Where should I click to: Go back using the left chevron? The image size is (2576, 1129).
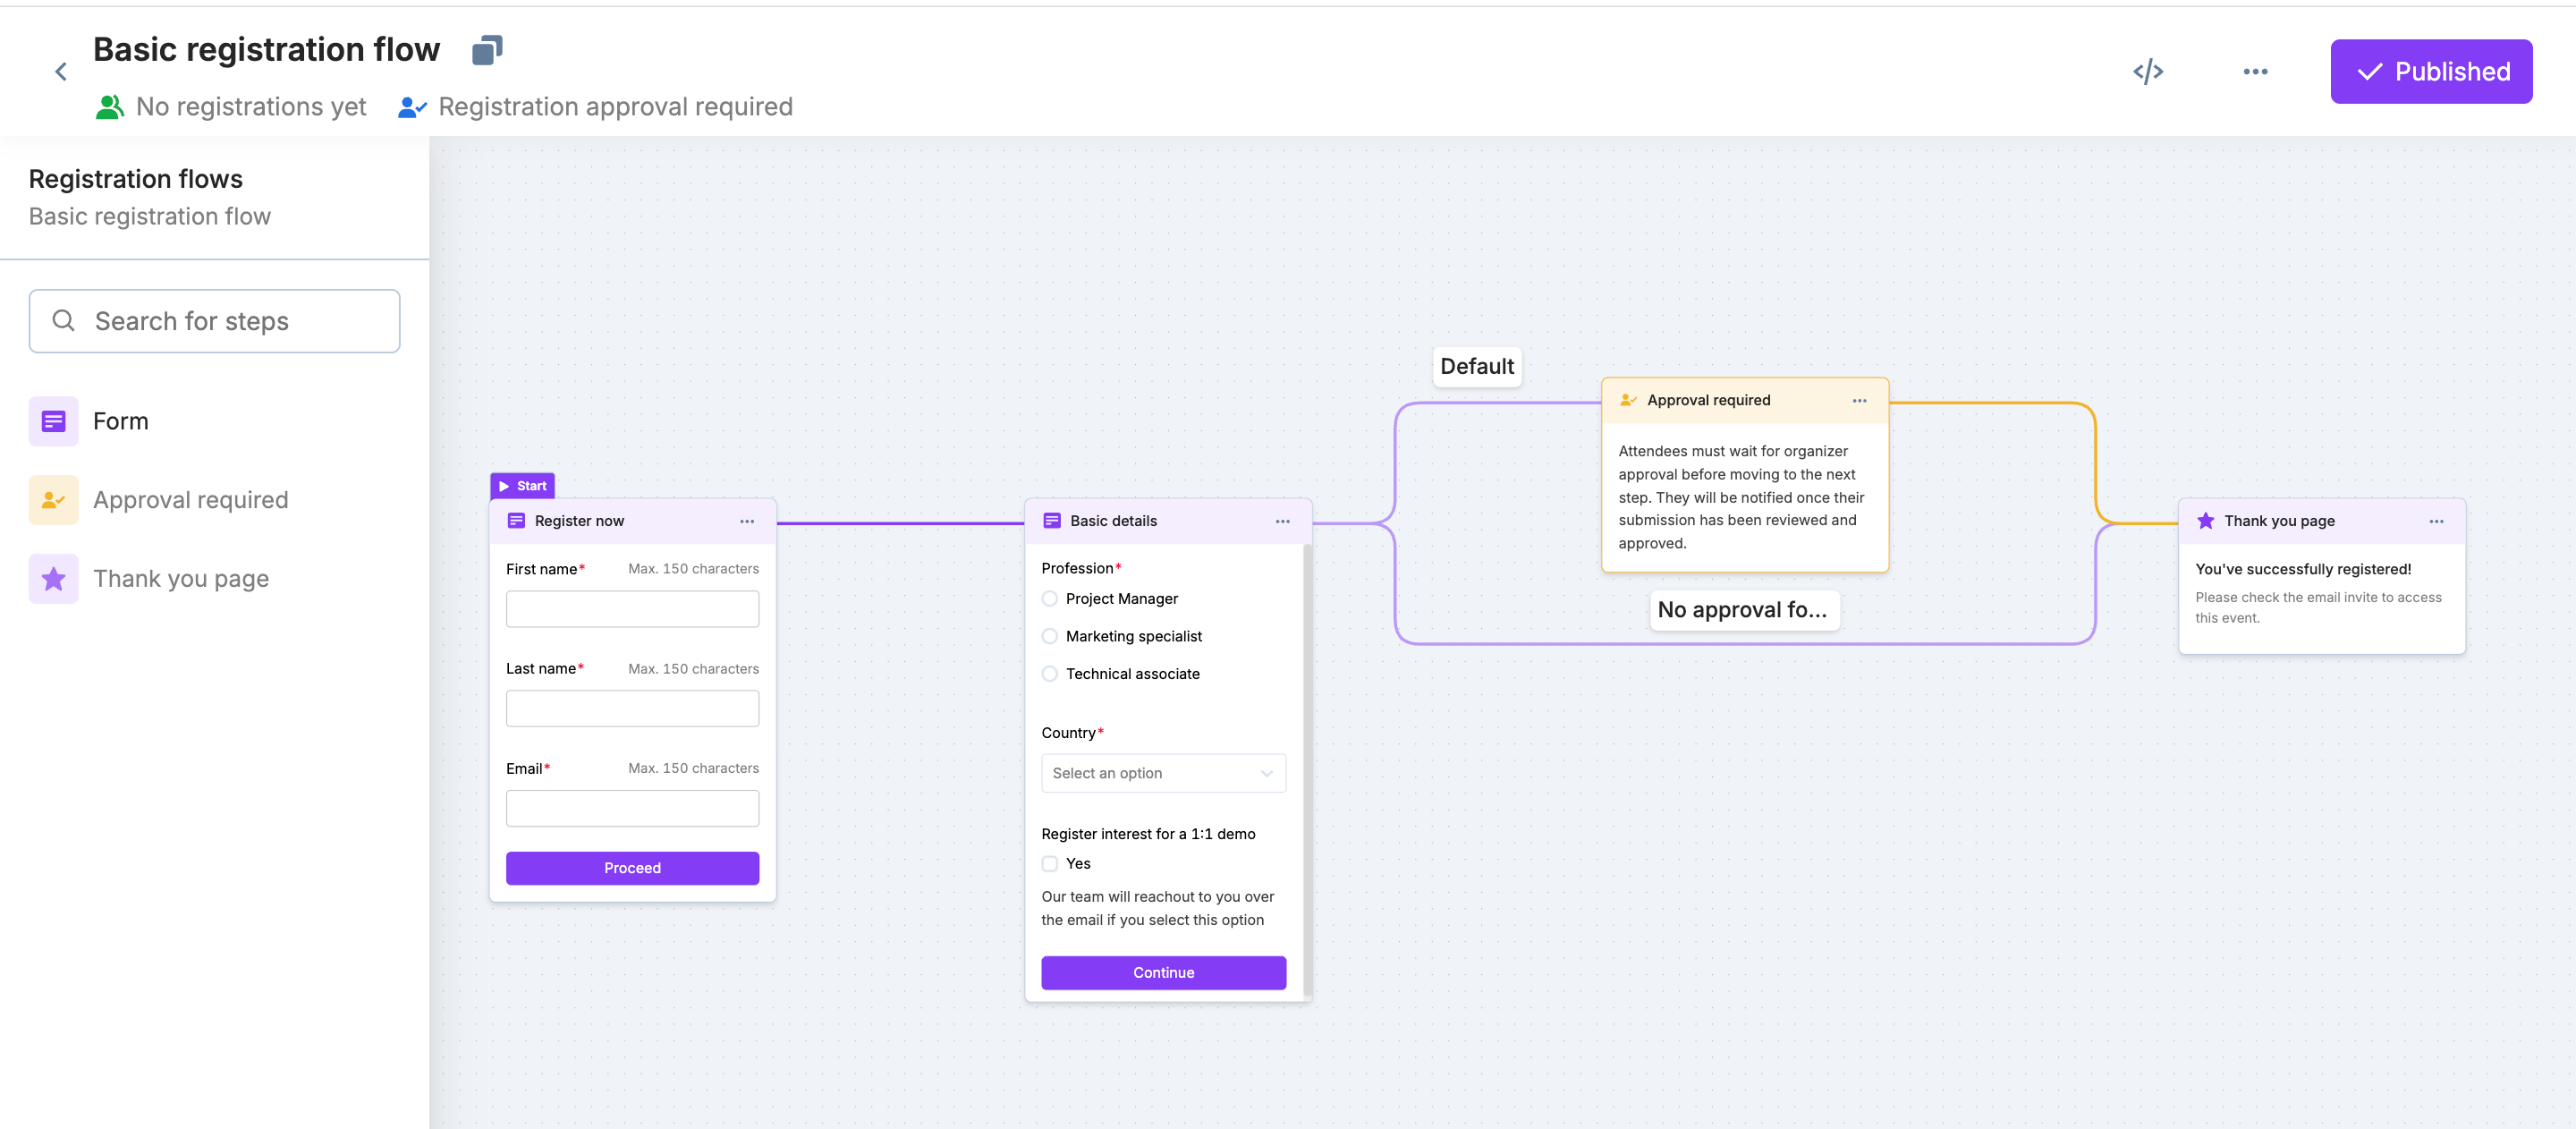pos(61,71)
